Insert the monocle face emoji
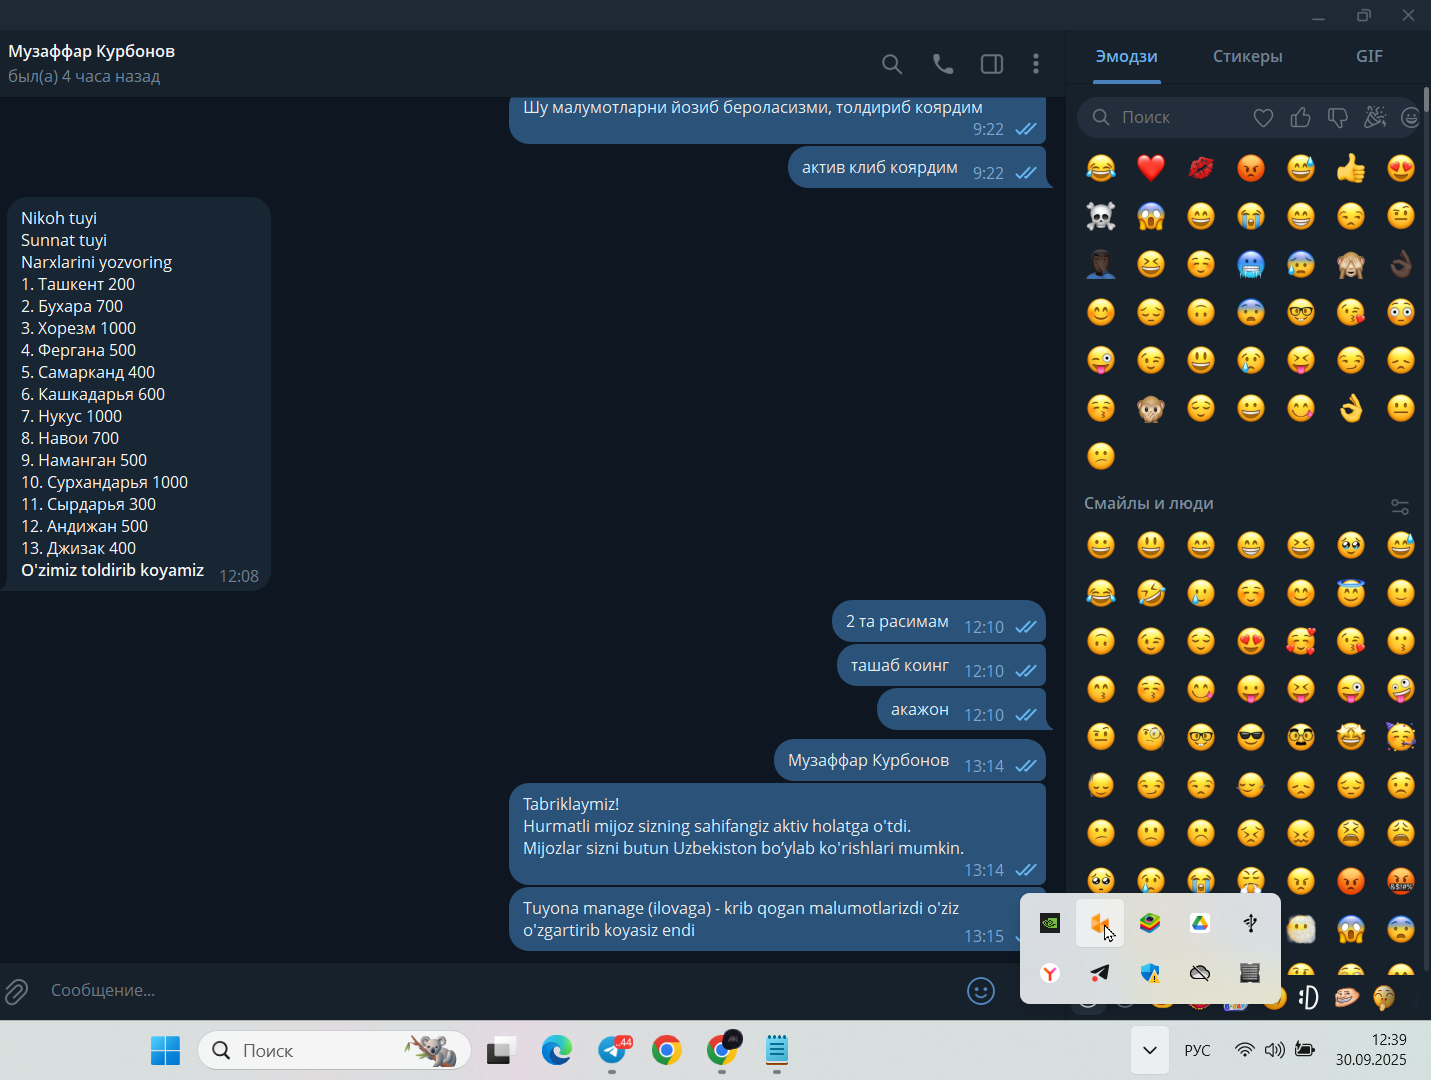Screen dimensions: 1431x1080 pos(1151,737)
